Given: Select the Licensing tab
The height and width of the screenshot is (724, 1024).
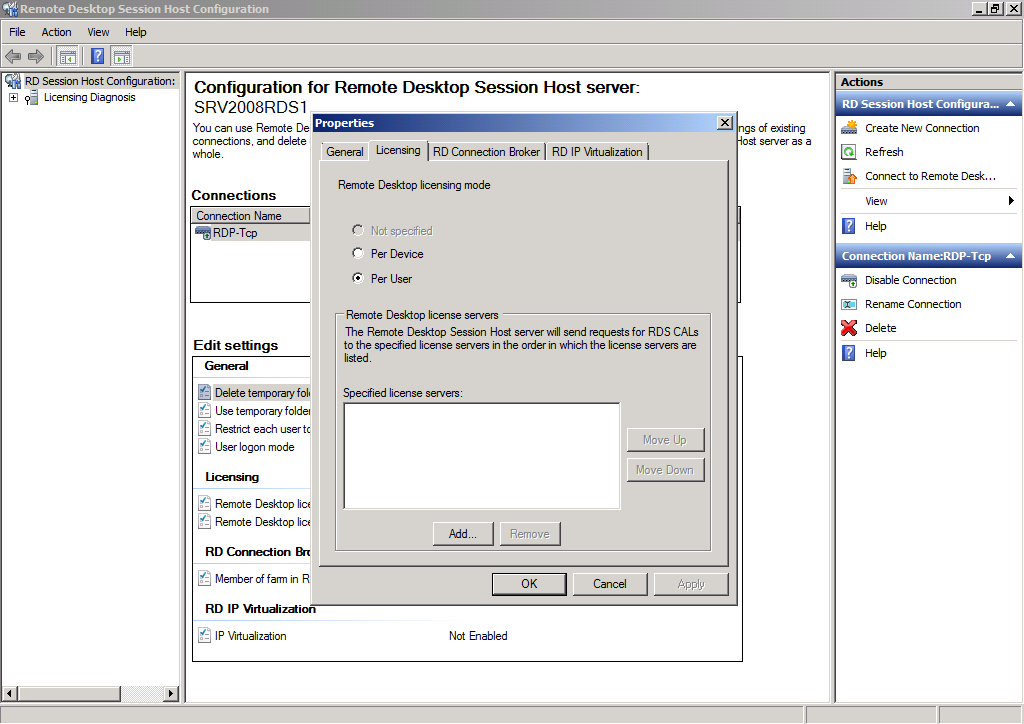Looking at the screenshot, I should [x=398, y=150].
